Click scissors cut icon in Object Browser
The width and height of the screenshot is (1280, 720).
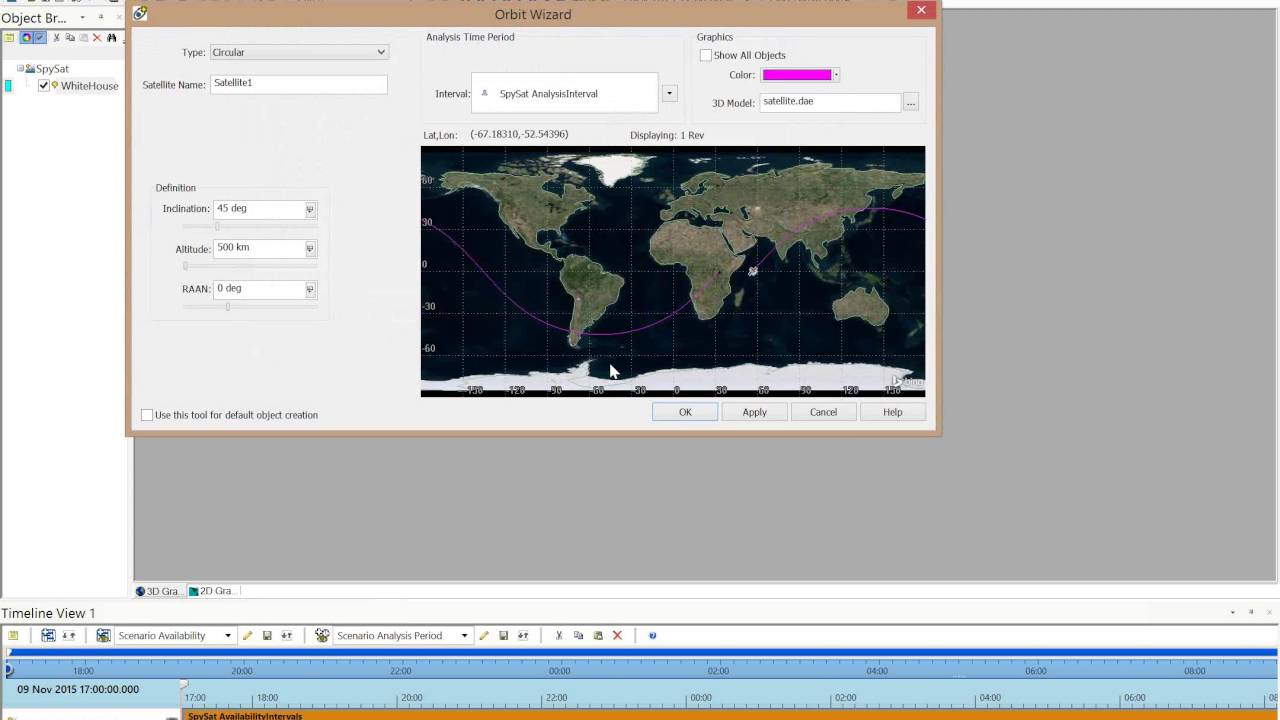pos(56,38)
